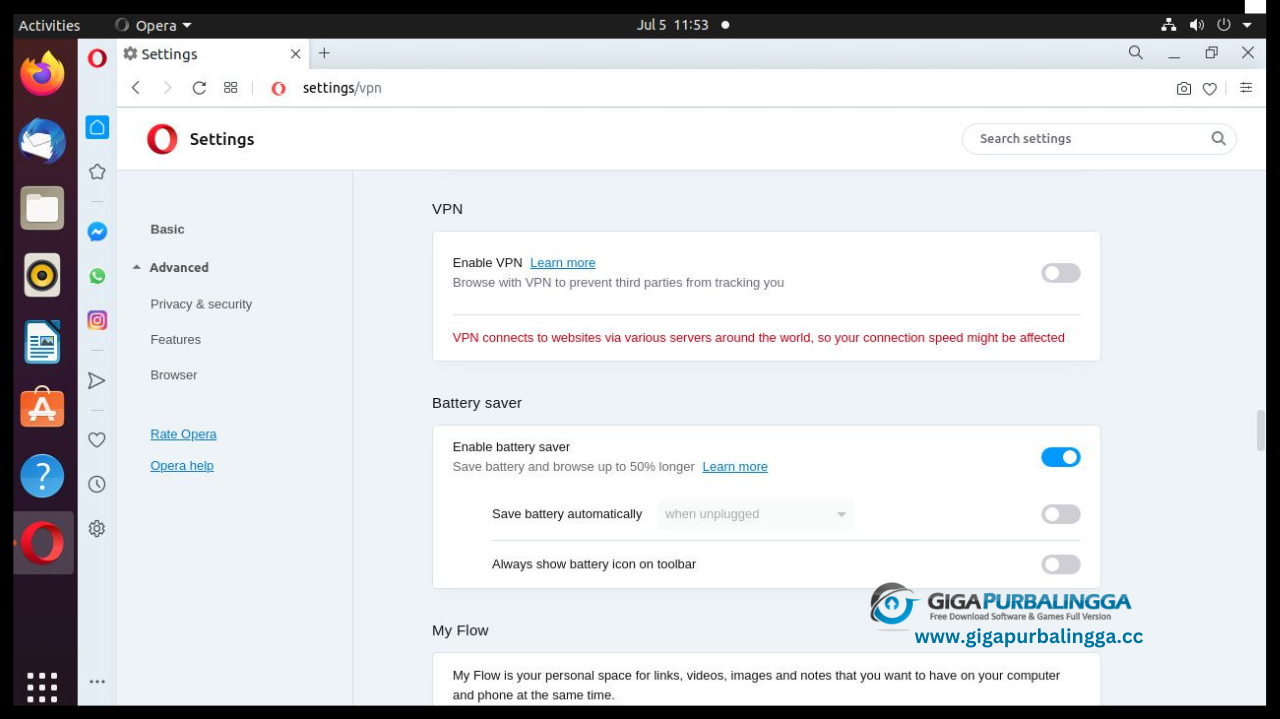Open Instagram in the sidebar

[97, 320]
